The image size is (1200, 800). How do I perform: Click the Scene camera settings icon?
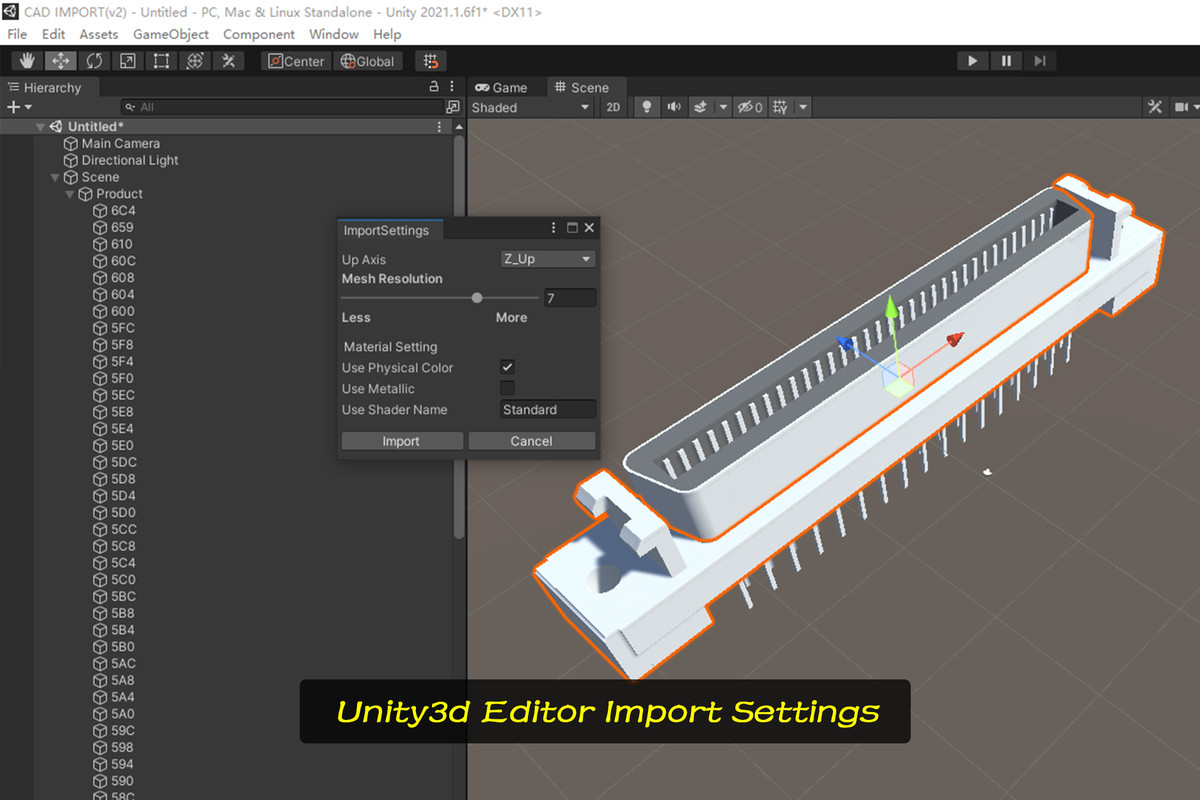(1182, 107)
